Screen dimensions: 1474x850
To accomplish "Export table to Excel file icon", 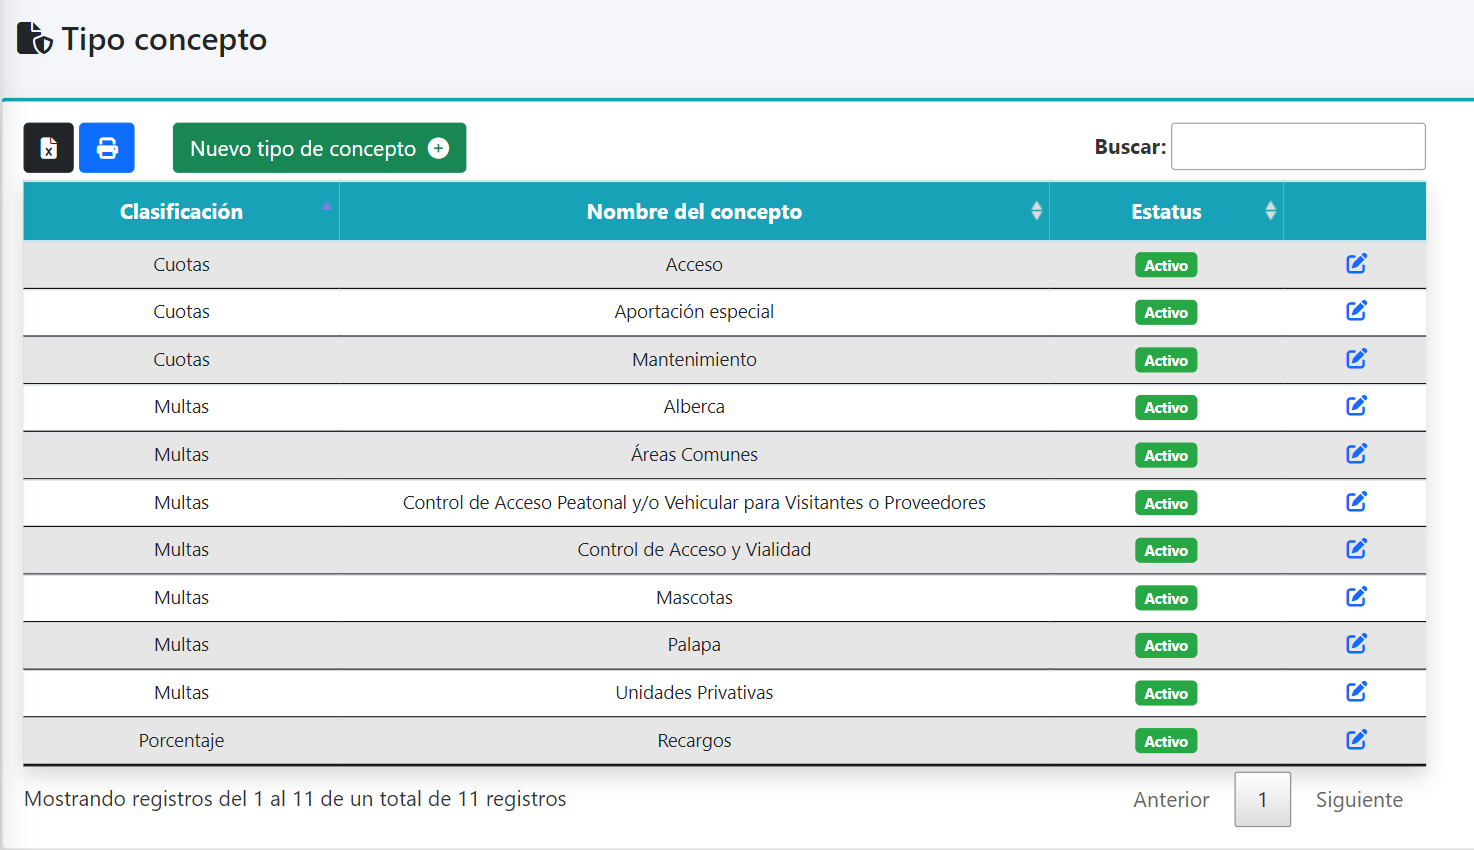I will (49, 148).
